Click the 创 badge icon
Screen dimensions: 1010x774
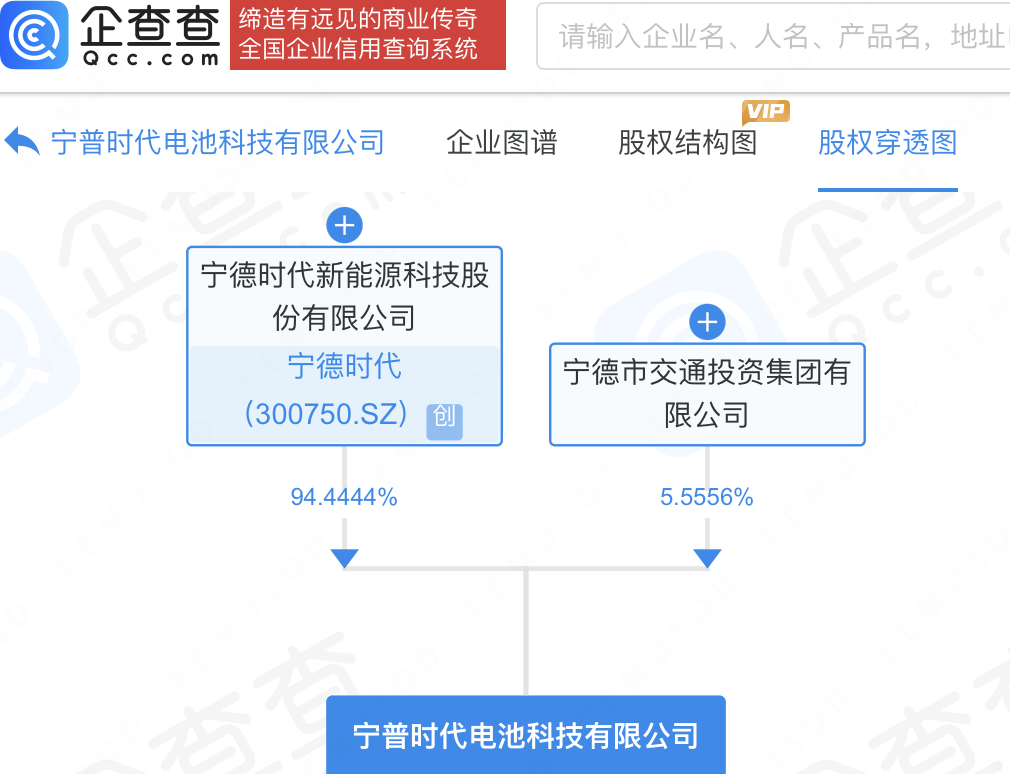444,421
